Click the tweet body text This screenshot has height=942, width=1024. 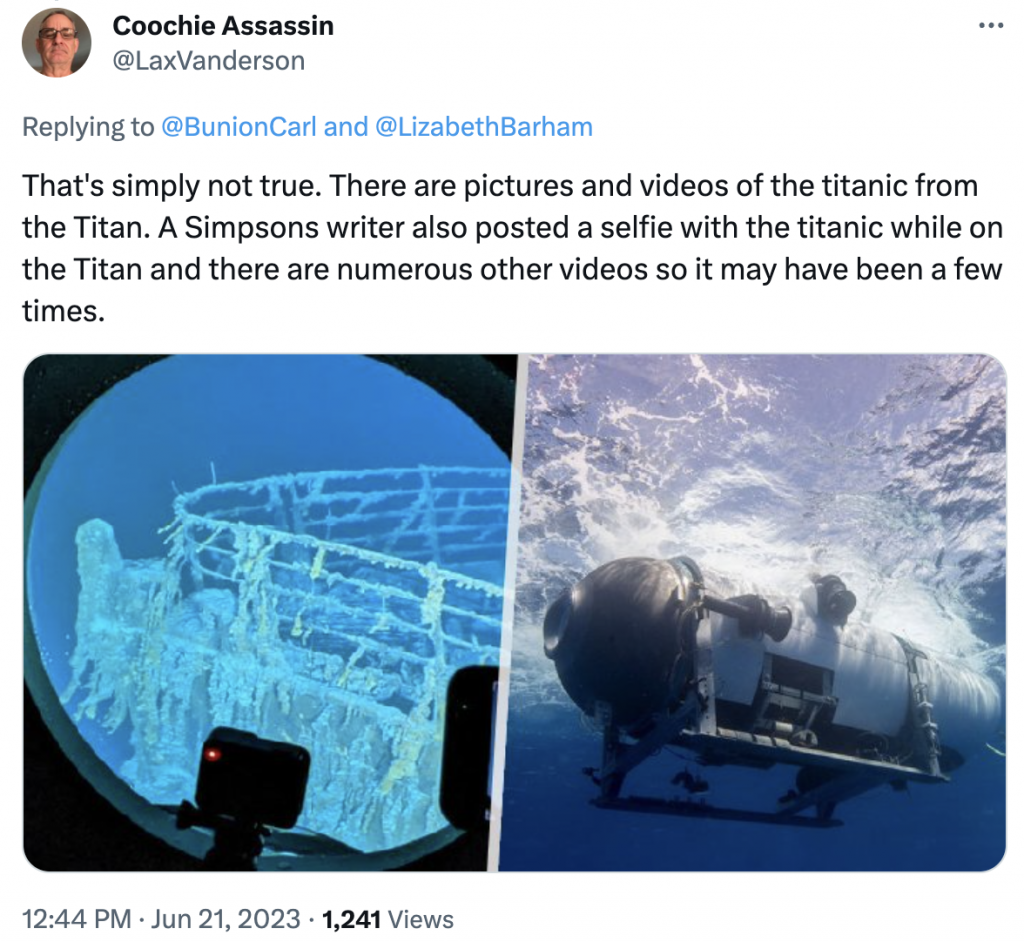512,248
